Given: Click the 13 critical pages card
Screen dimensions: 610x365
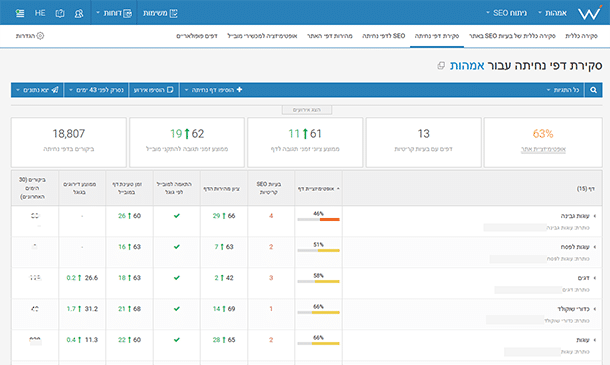Looking at the screenshot, I should (x=423, y=142).
